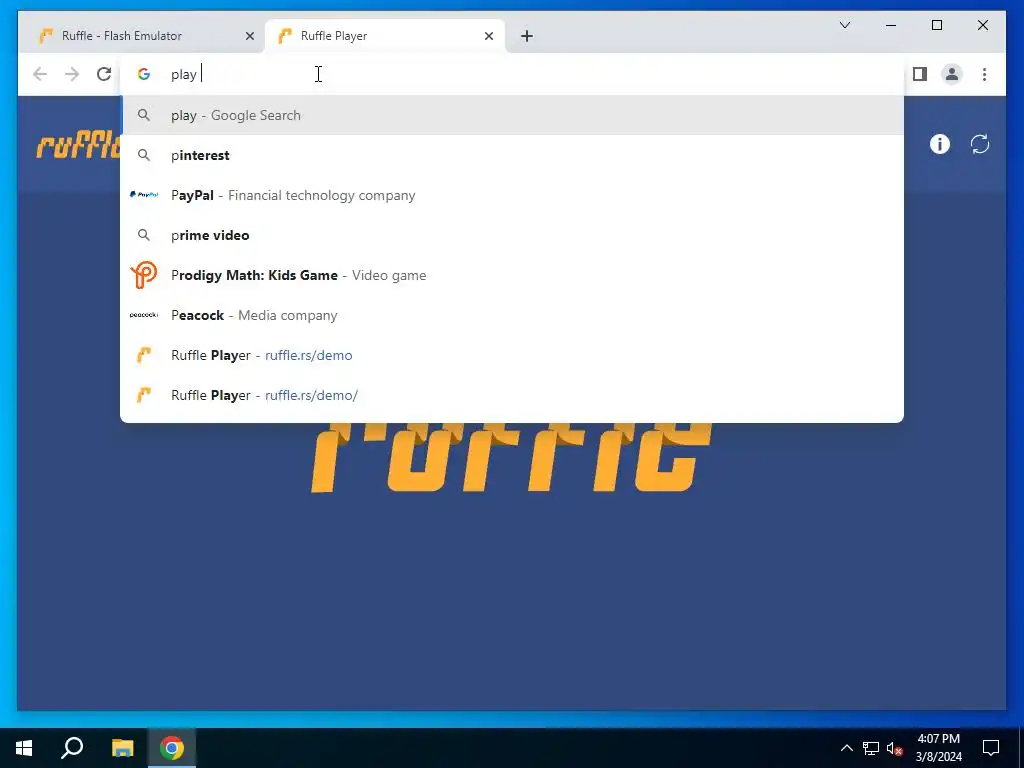The image size is (1024, 768).
Task: Close the Ruffle - Flash Emulator tab
Action: click(x=249, y=36)
